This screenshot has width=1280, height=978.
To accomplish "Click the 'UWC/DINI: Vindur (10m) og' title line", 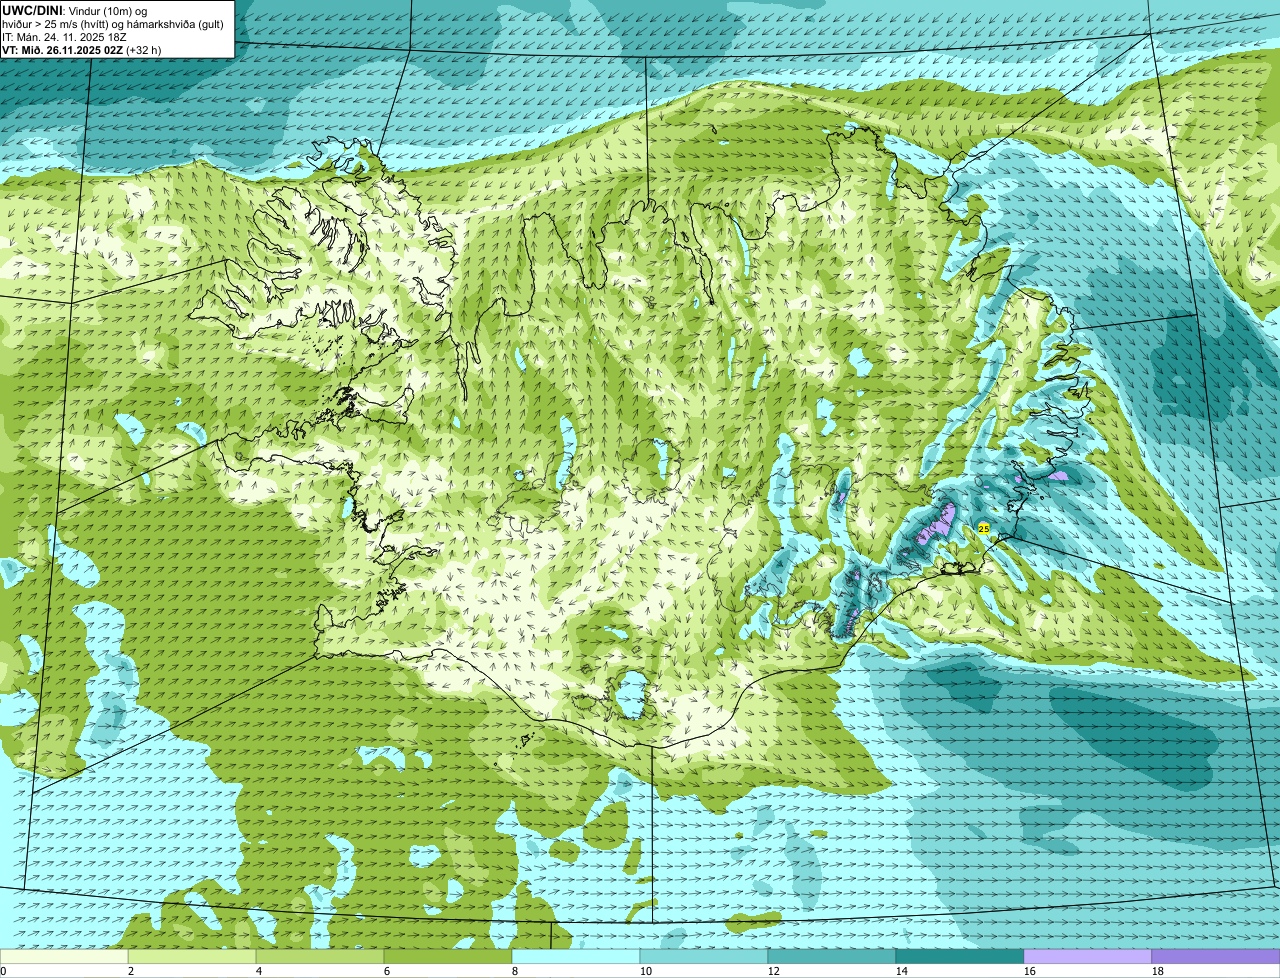I will [75, 11].
